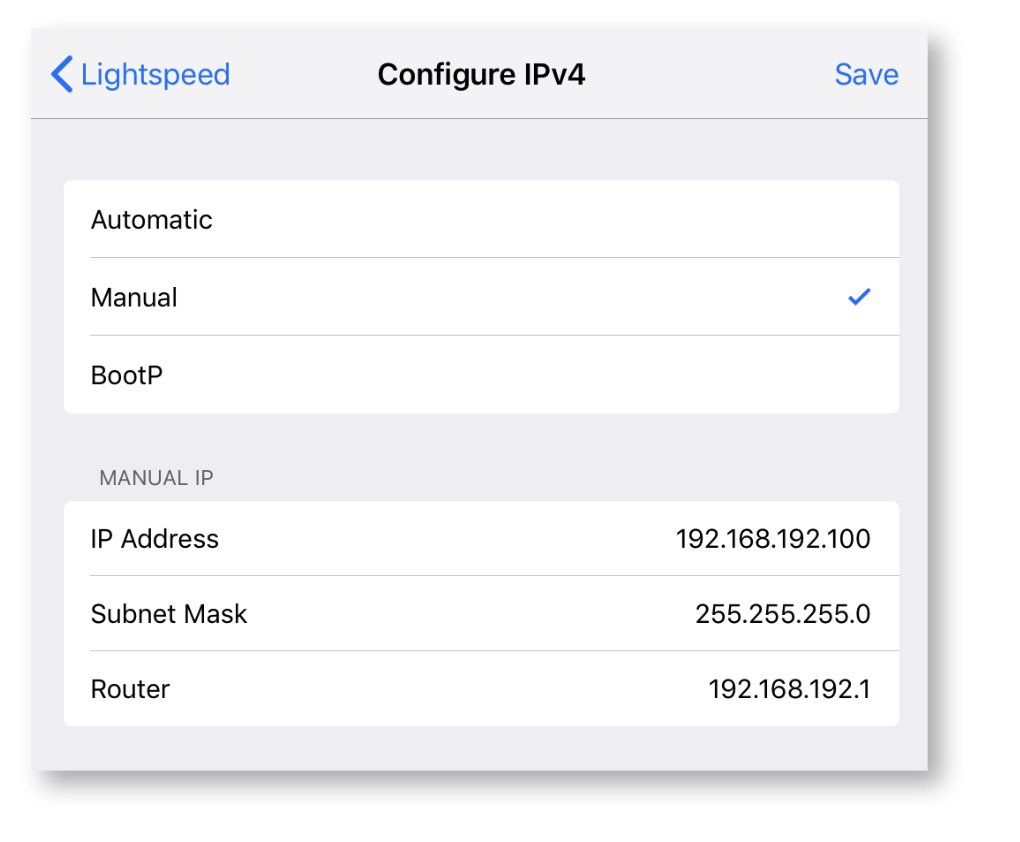Tap the IP Address label
The width and height of the screenshot is (1020, 842).
(155, 539)
